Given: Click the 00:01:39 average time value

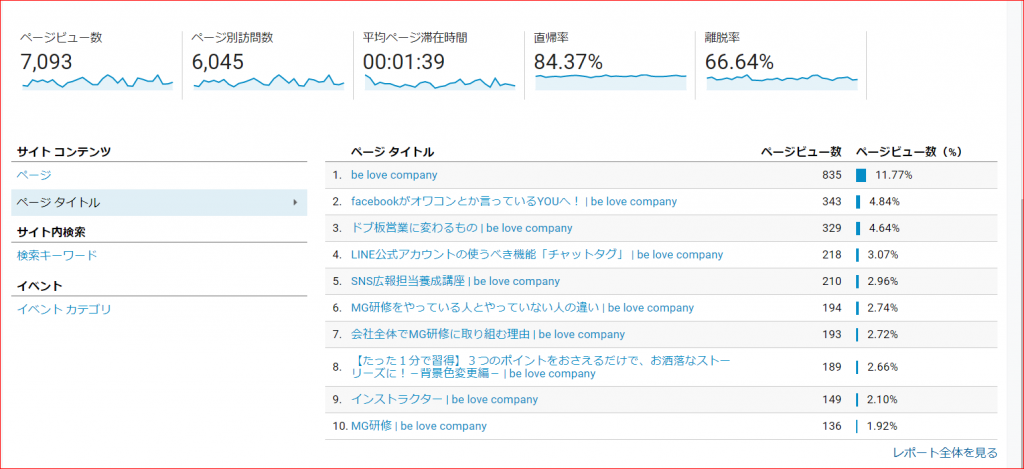Looking at the screenshot, I should tap(404, 61).
